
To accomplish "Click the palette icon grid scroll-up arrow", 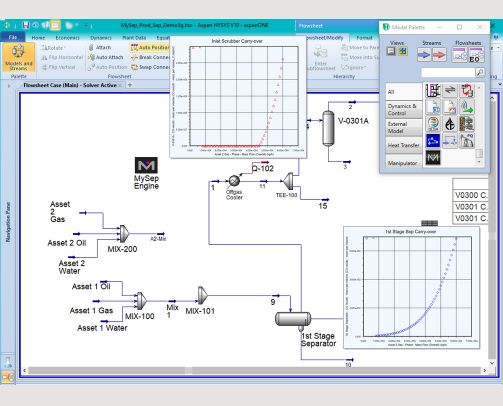I will coord(479,88).
